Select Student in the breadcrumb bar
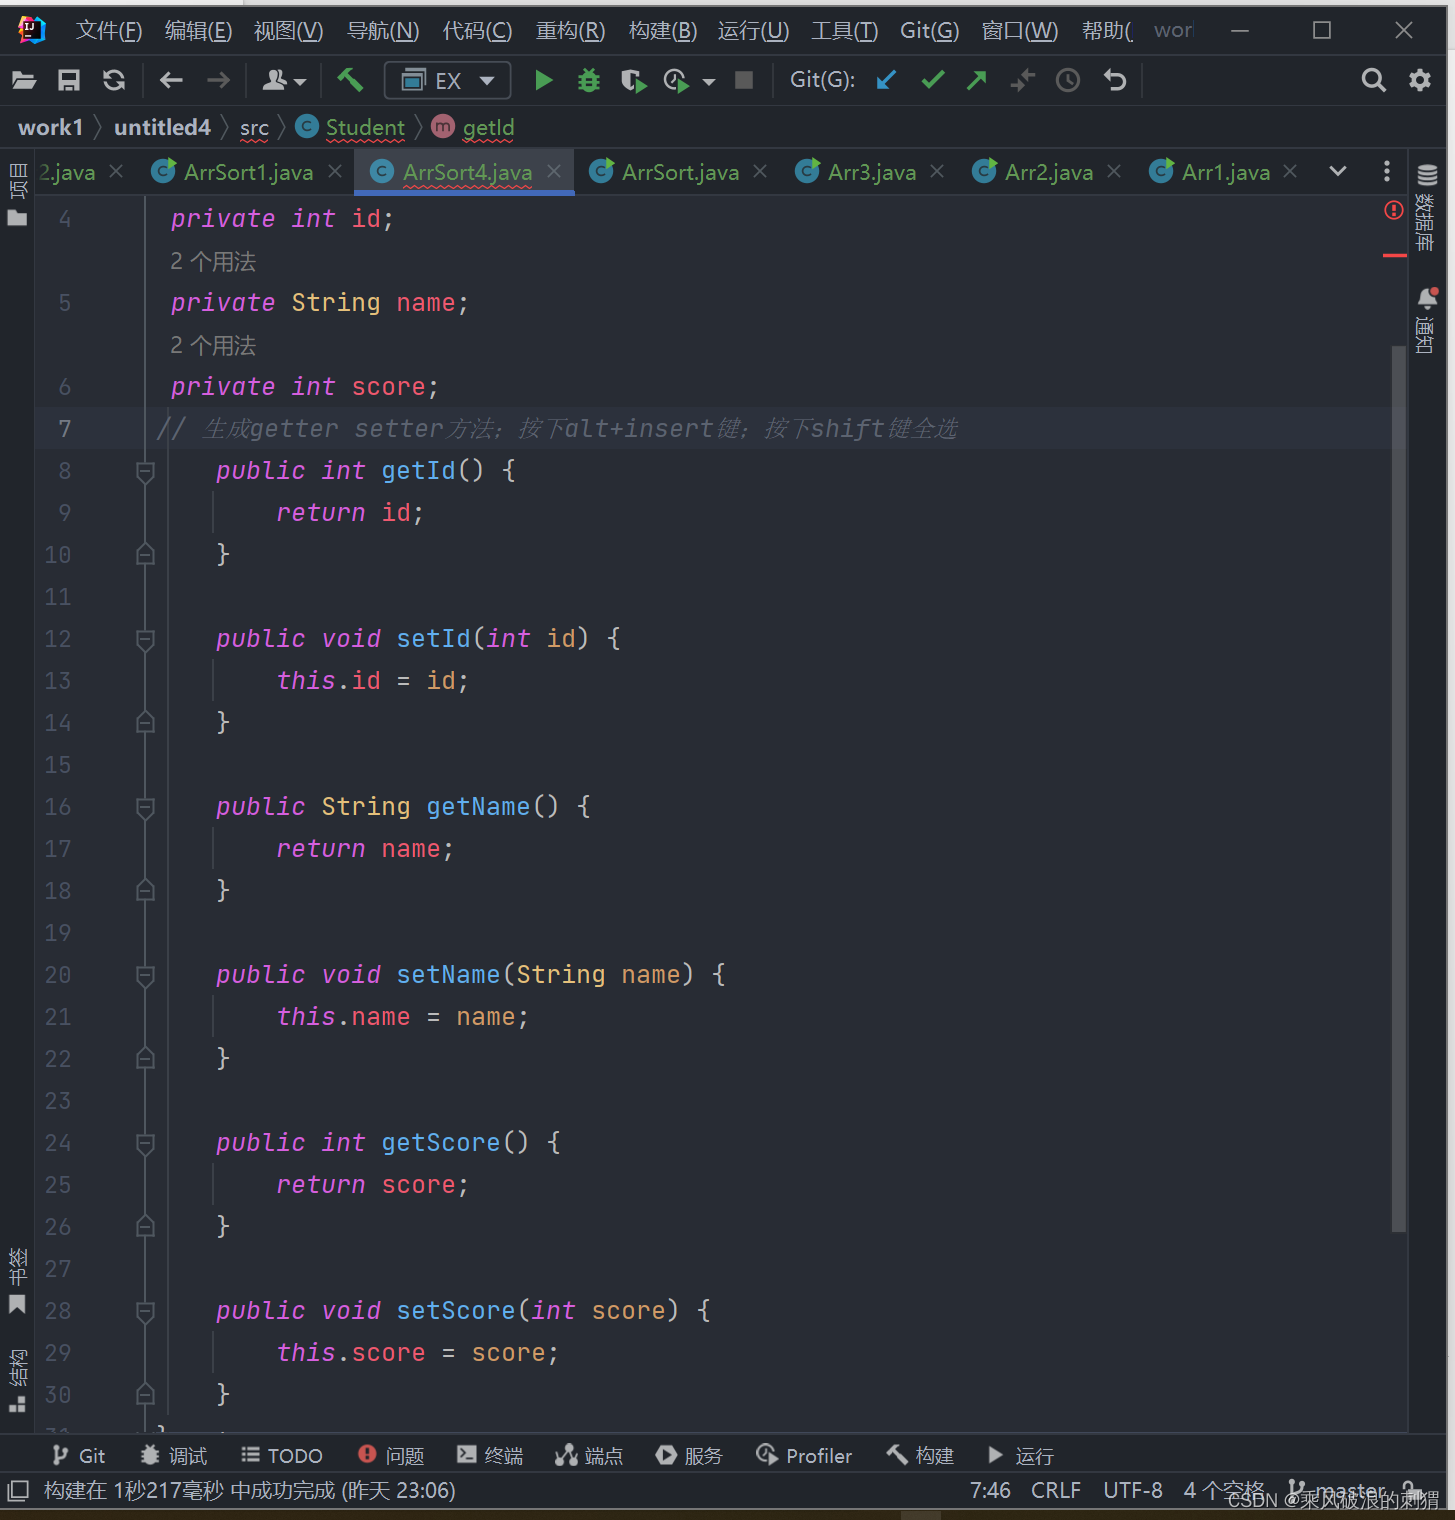1455x1520 pixels. [364, 127]
